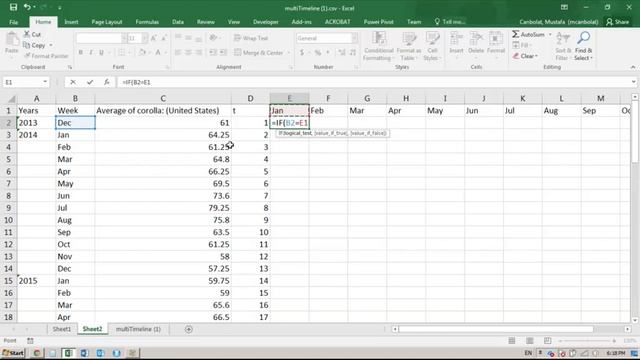Click the Chrome taskbar icon
Viewport: 640px width, 360px height.
(36, 353)
